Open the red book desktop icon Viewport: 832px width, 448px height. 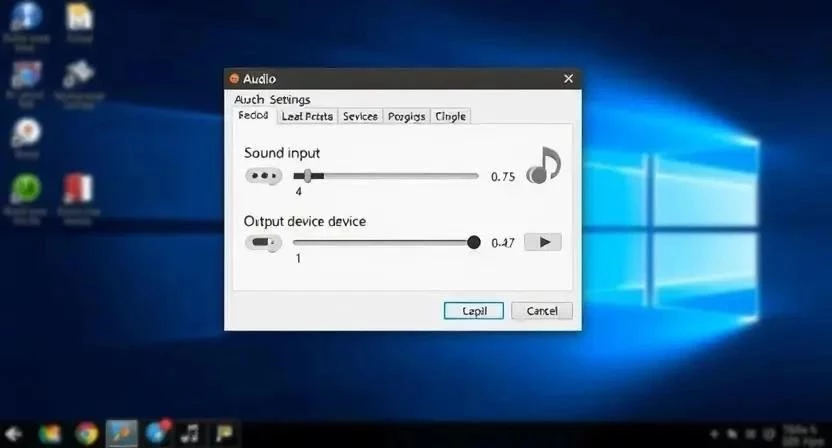coord(78,188)
